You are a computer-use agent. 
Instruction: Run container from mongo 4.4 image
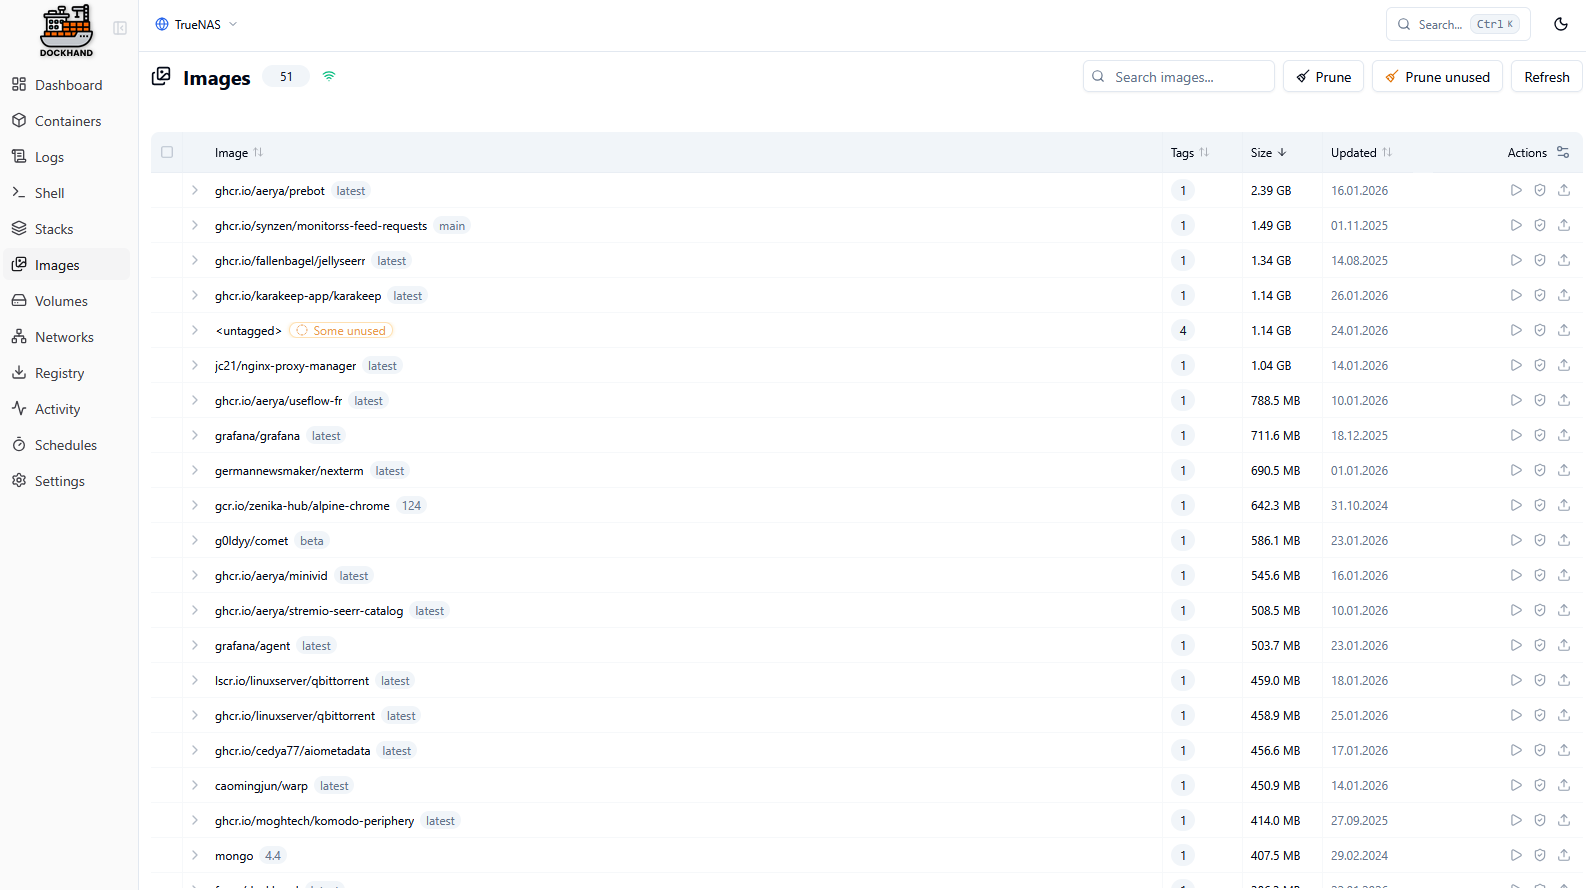click(1516, 855)
